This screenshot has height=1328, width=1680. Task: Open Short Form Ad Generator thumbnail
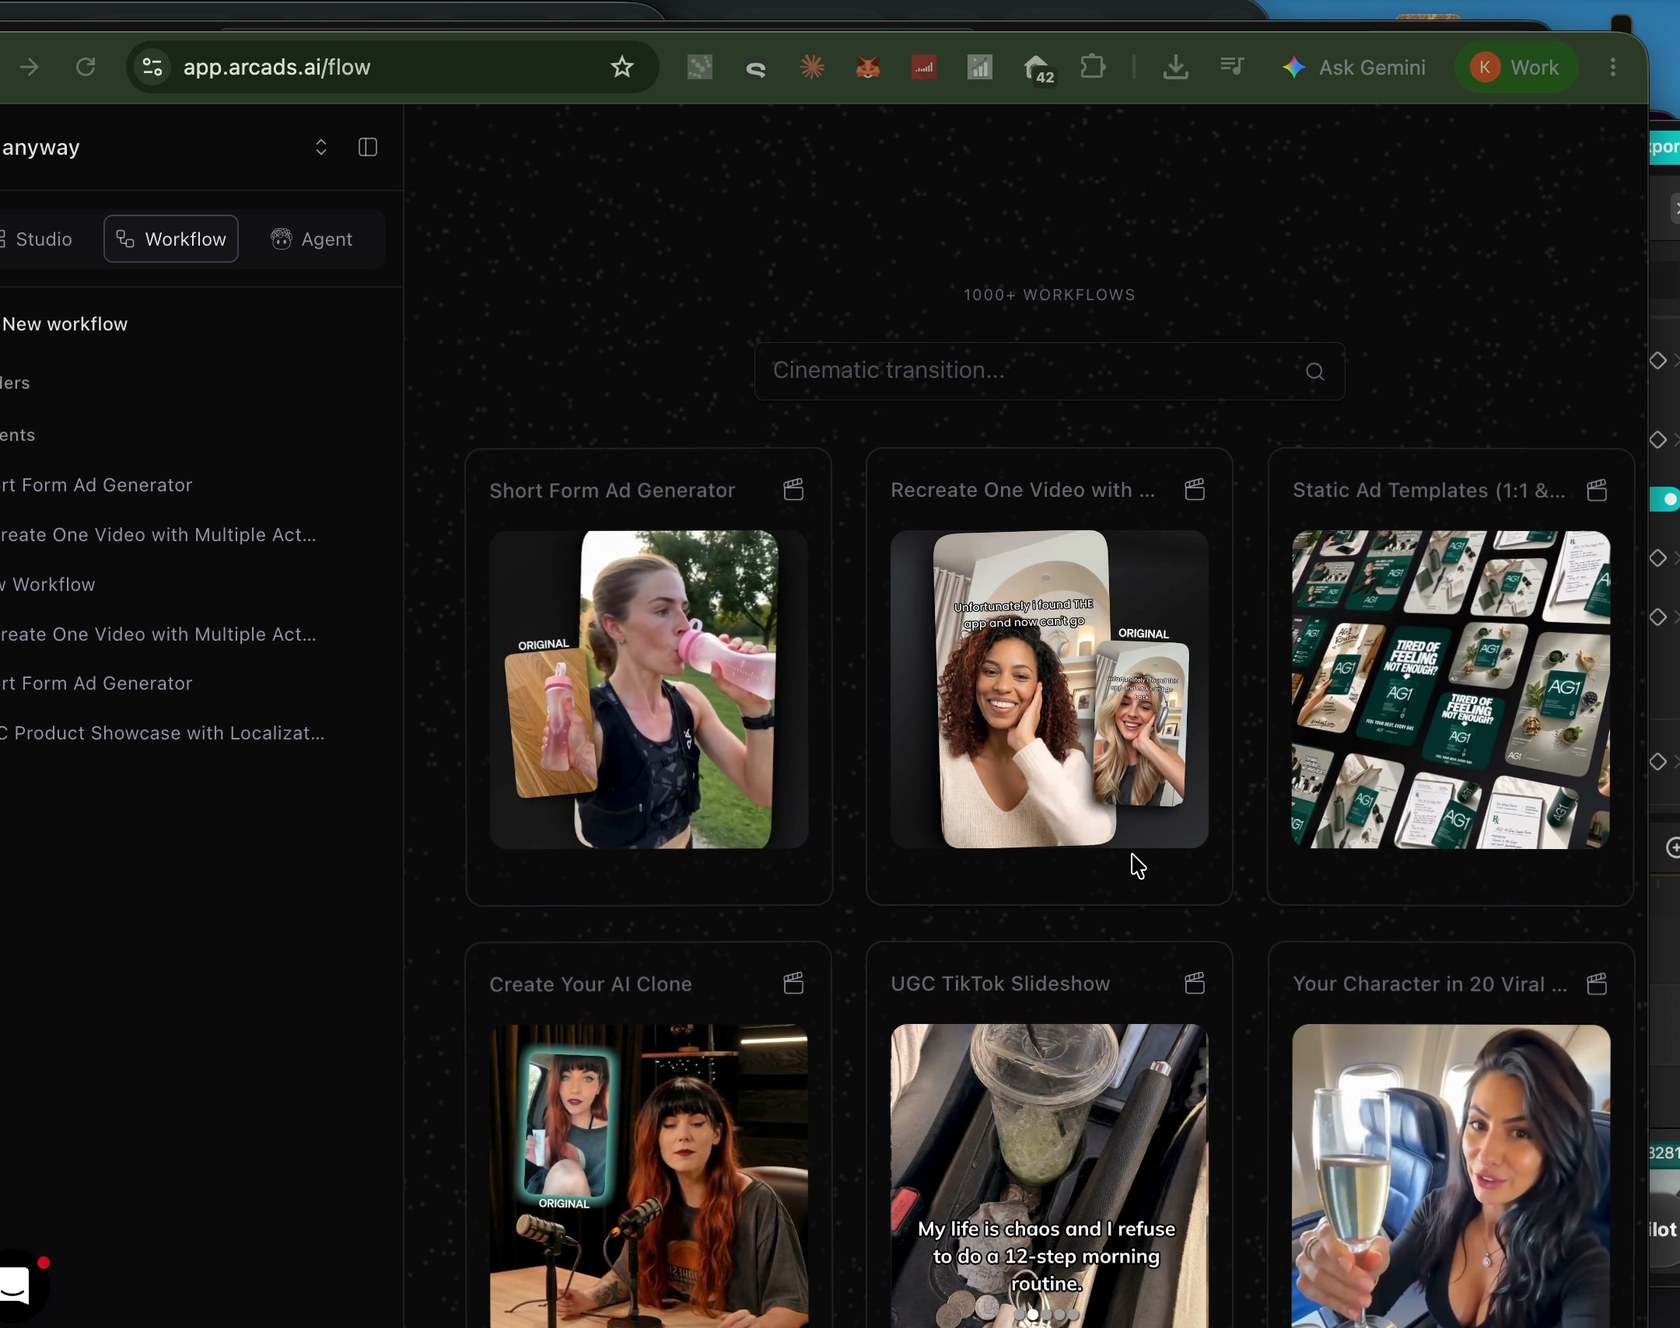(648, 689)
